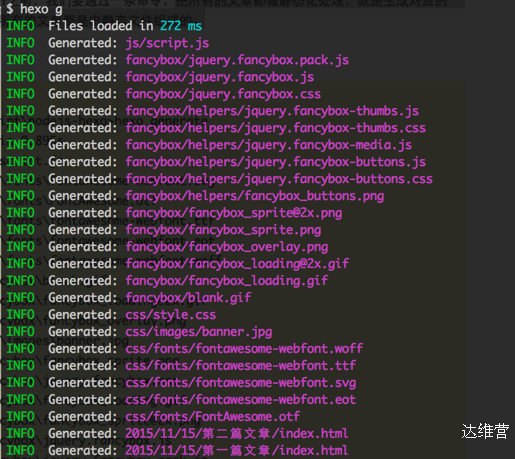This screenshot has width=515, height=459.
Task: Click the js/script.js file path
Action: coord(167,43)
